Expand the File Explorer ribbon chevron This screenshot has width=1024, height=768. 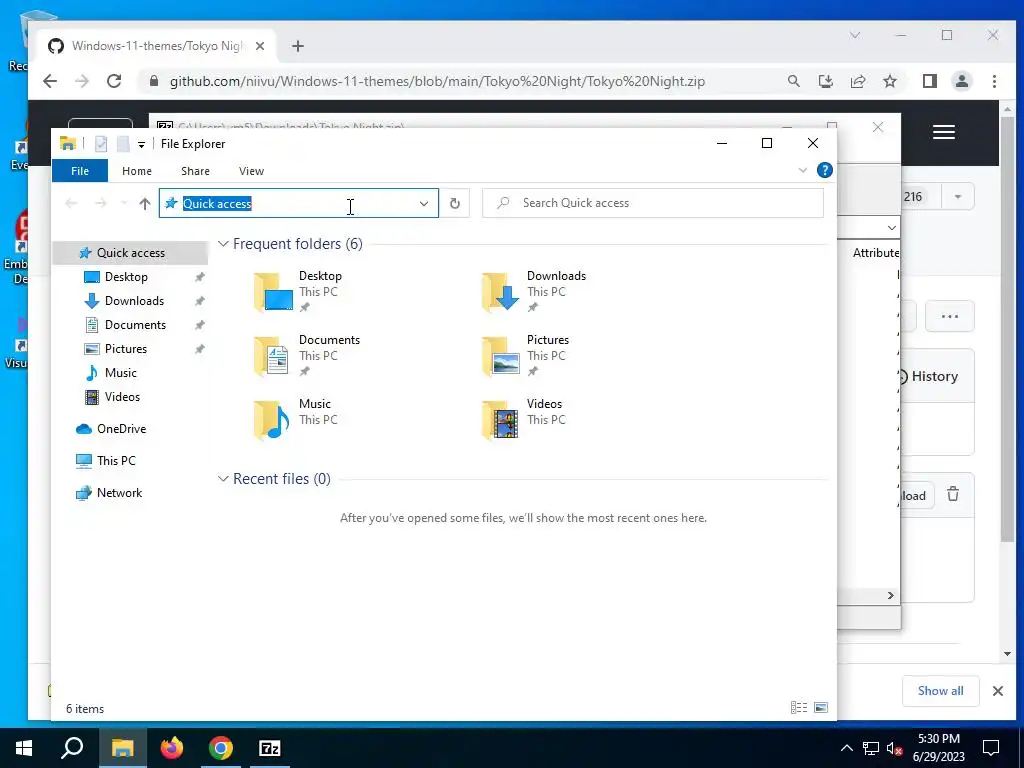(803, 170)
